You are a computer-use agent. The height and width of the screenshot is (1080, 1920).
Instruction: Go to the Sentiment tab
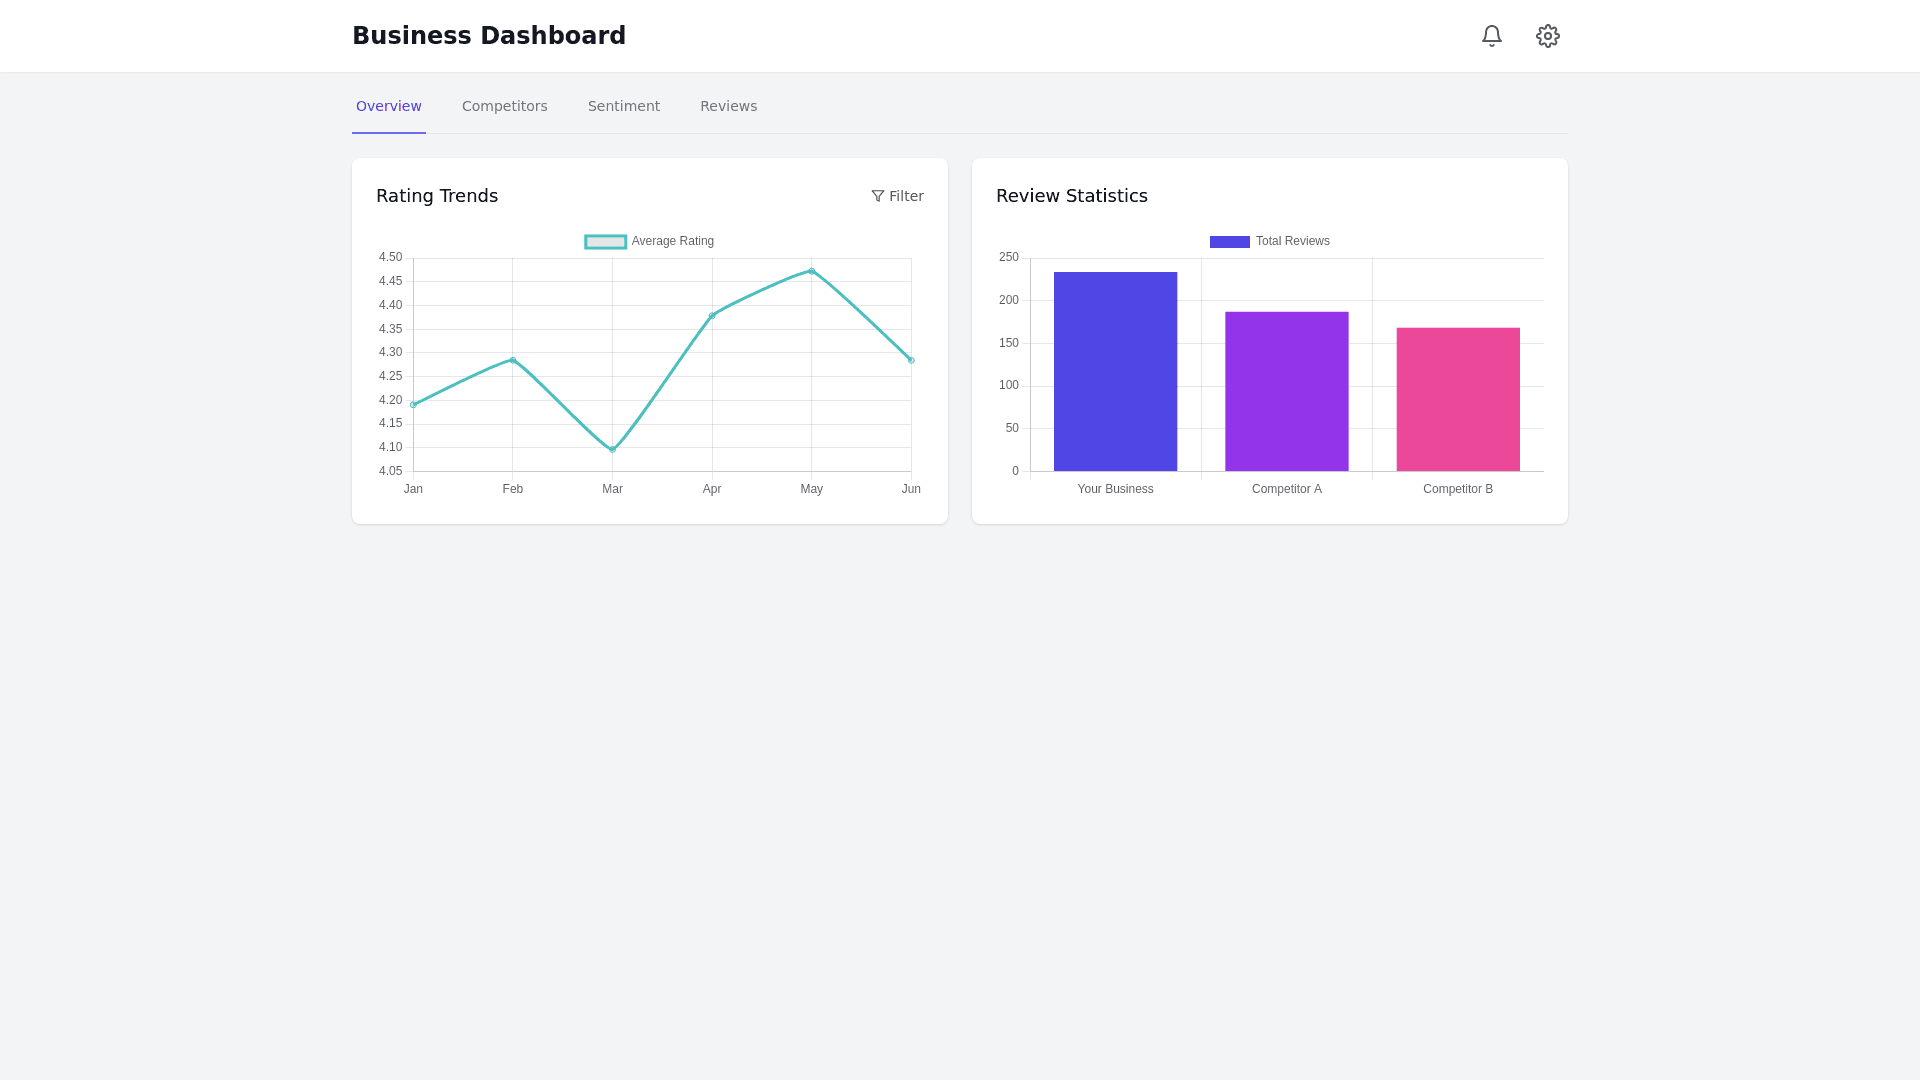point(623,106)
